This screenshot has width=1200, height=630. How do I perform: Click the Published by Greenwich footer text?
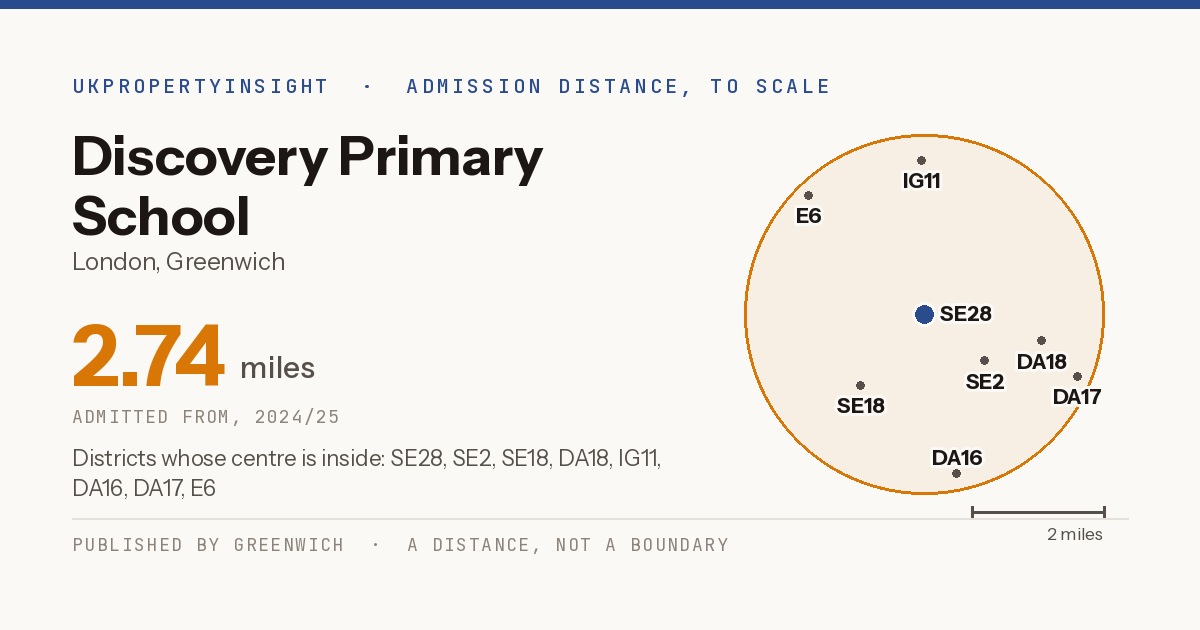pyautogui.click(x=208, y=545)
